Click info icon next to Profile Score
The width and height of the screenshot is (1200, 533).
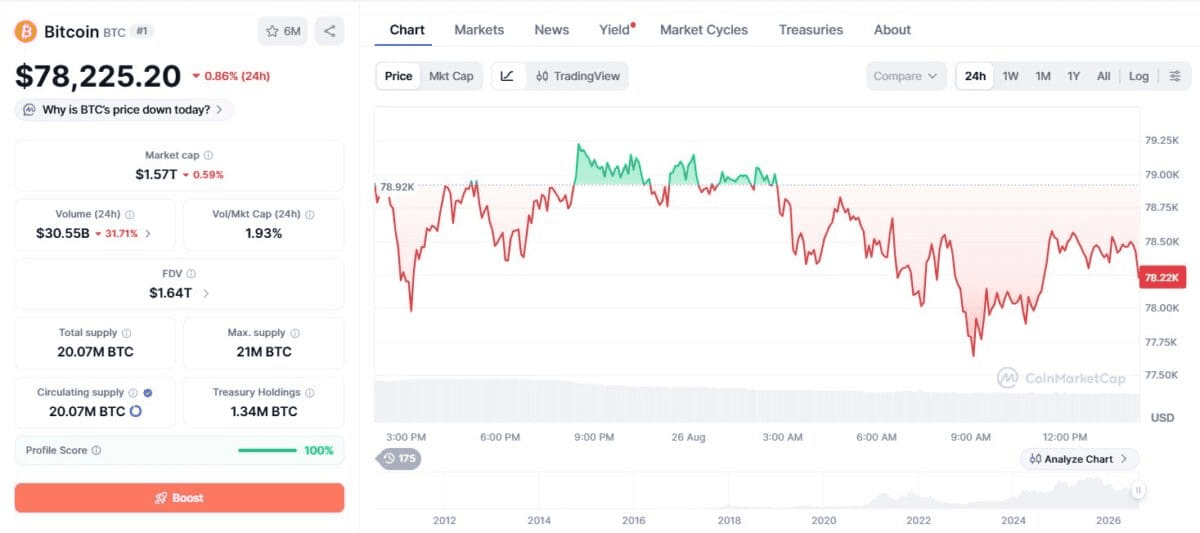click(x=96, y=451)
